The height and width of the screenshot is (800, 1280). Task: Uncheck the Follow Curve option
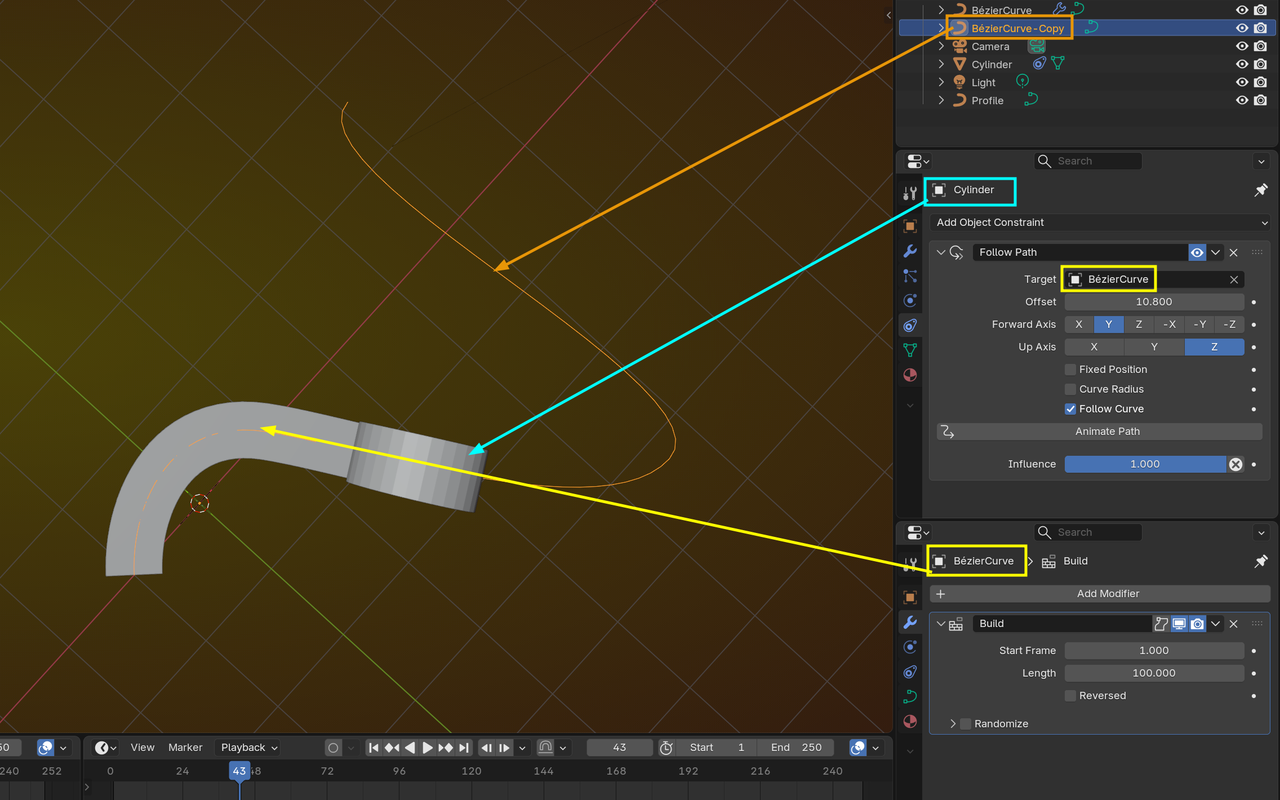tap(1071, 409)
